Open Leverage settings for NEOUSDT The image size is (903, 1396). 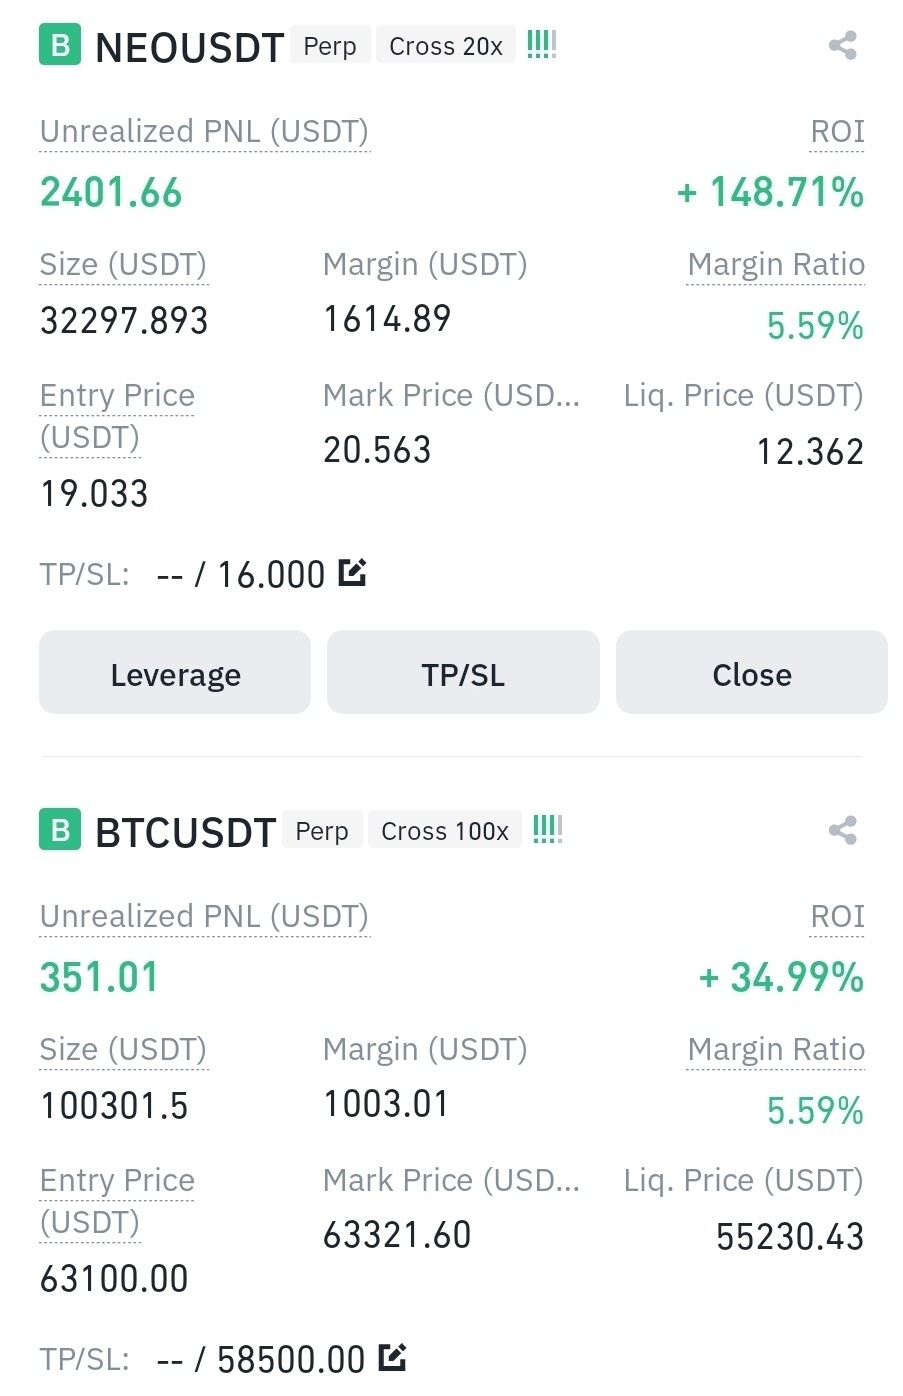click(175, 673)
